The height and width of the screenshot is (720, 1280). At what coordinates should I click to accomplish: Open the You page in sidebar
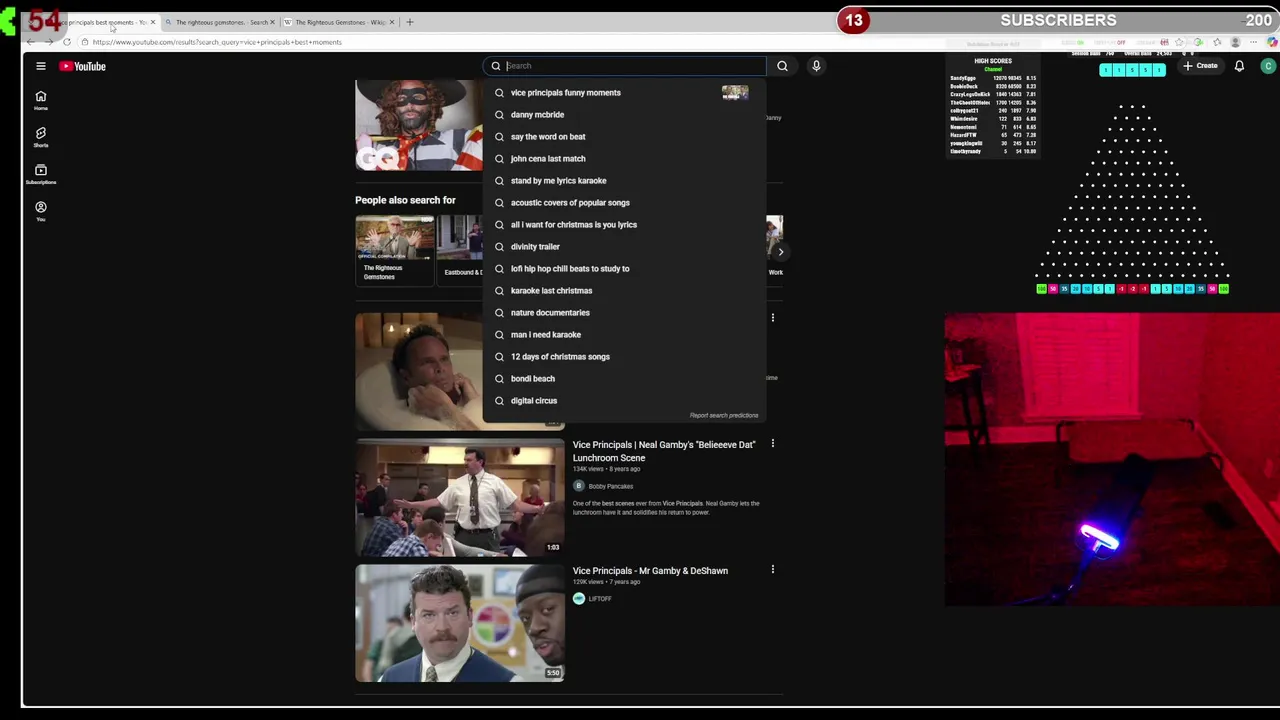[41, 211]
